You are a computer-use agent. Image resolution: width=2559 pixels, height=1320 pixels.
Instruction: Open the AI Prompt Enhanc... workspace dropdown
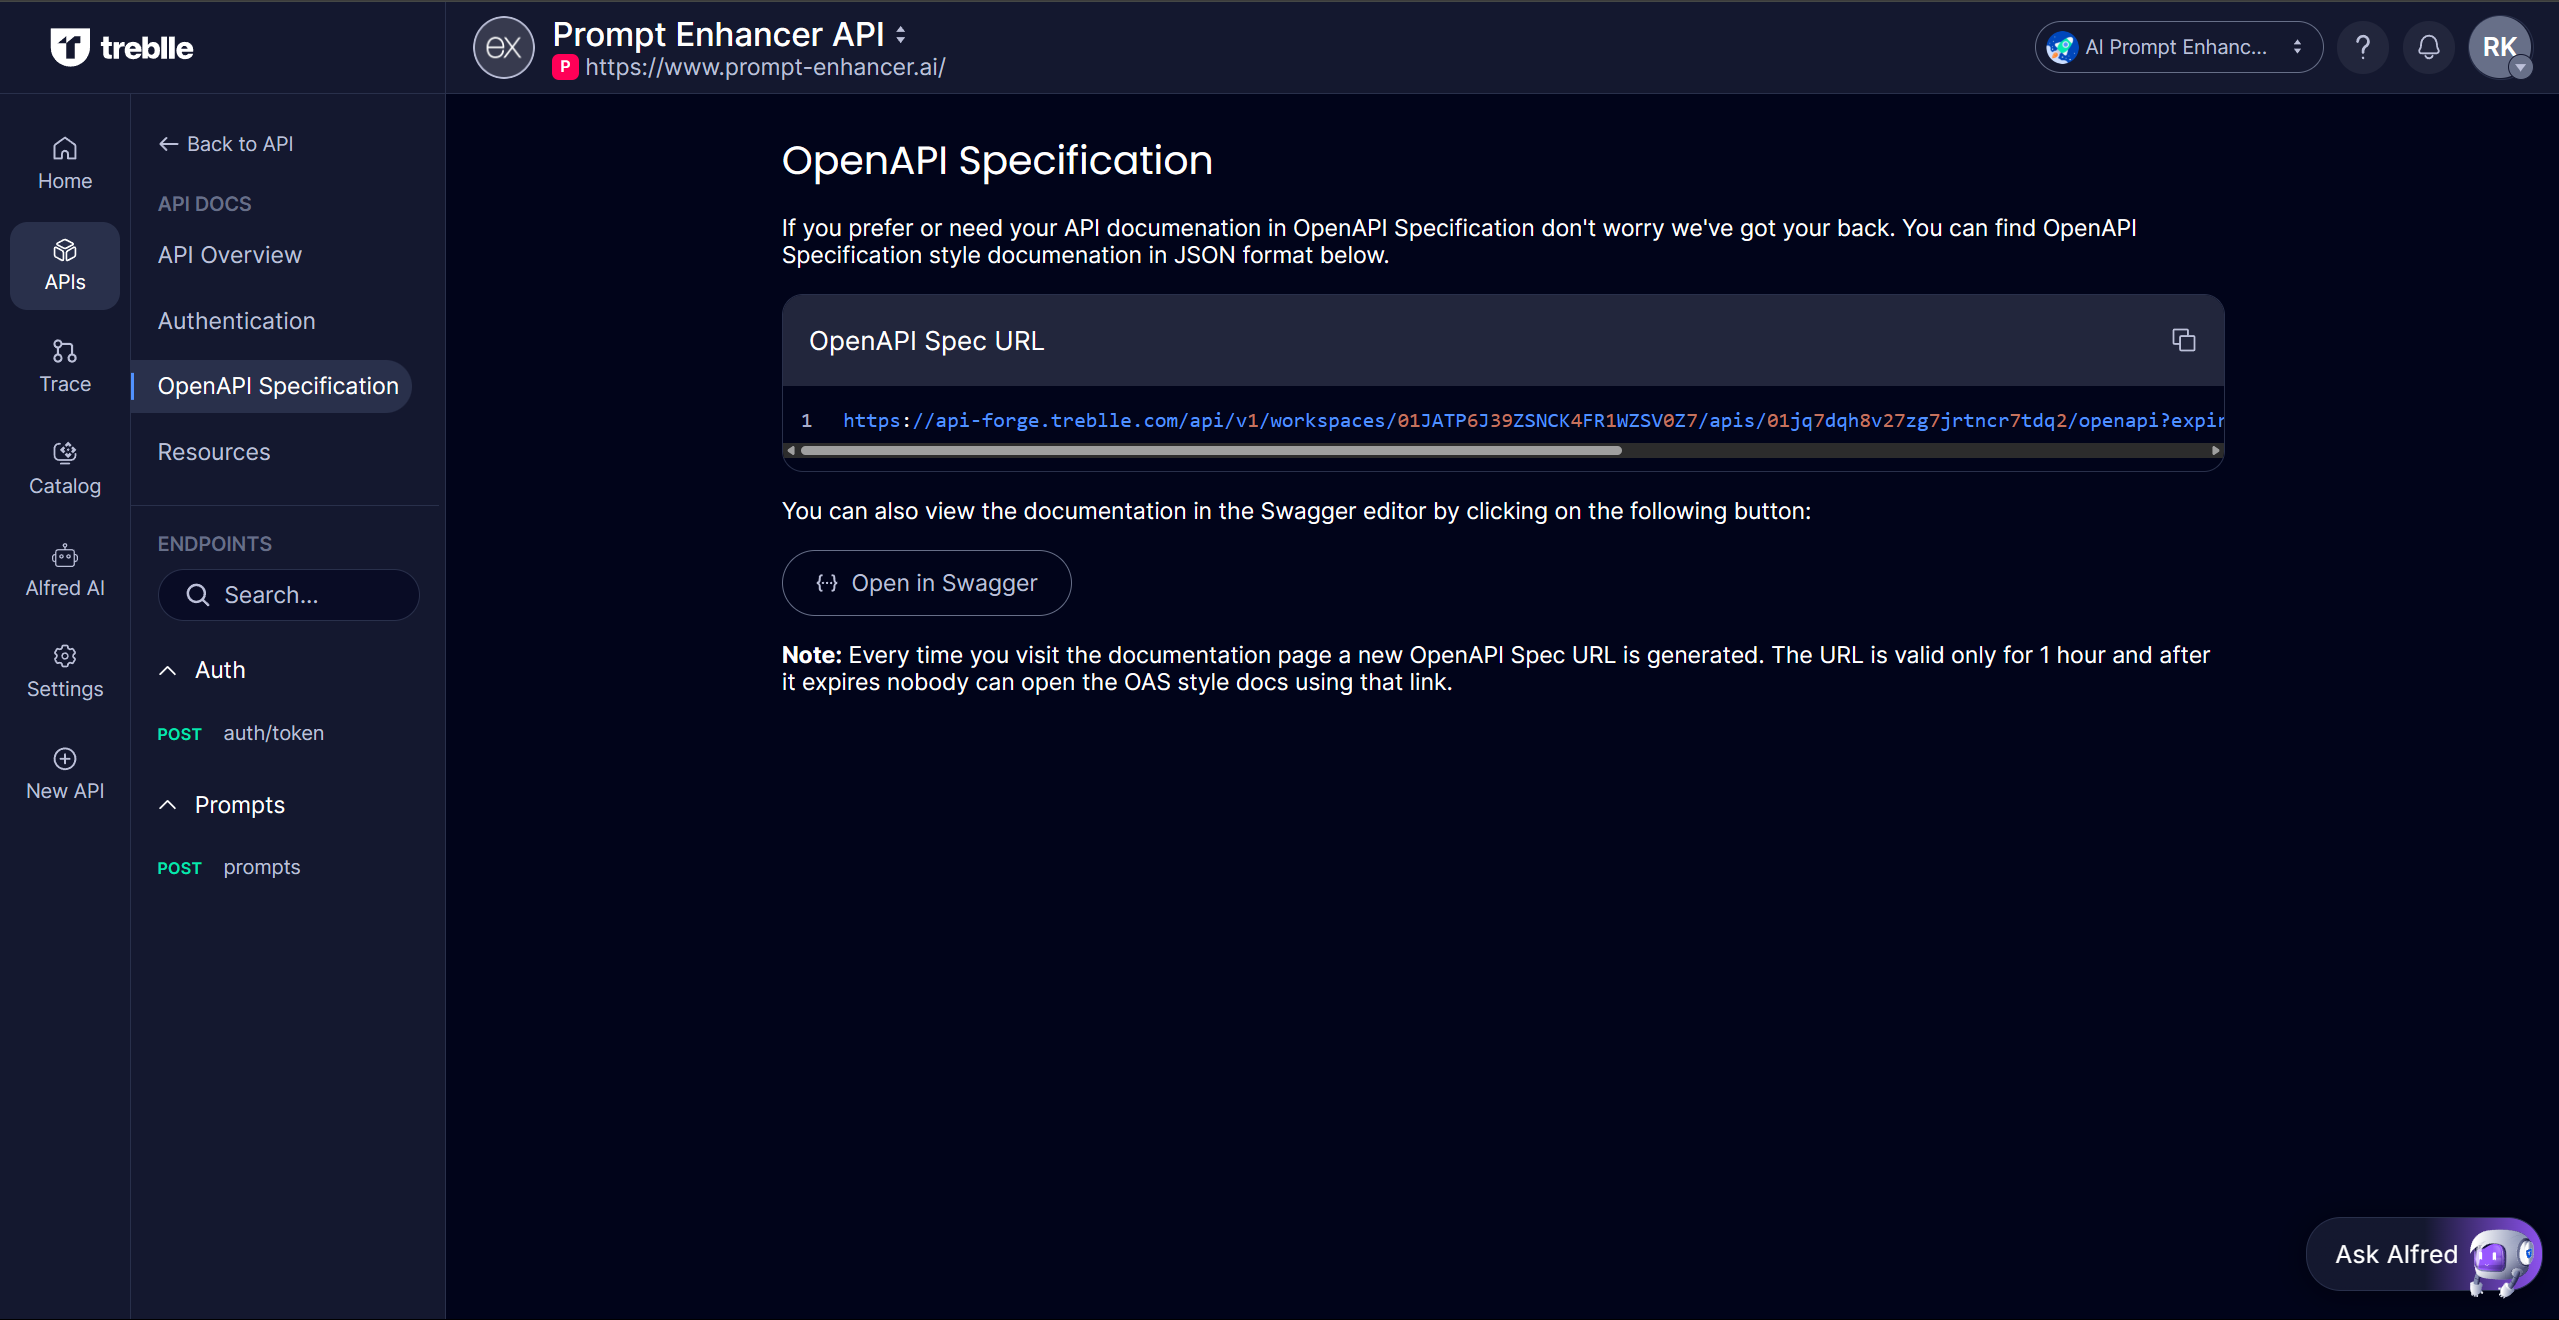(x=2178, y=47)
